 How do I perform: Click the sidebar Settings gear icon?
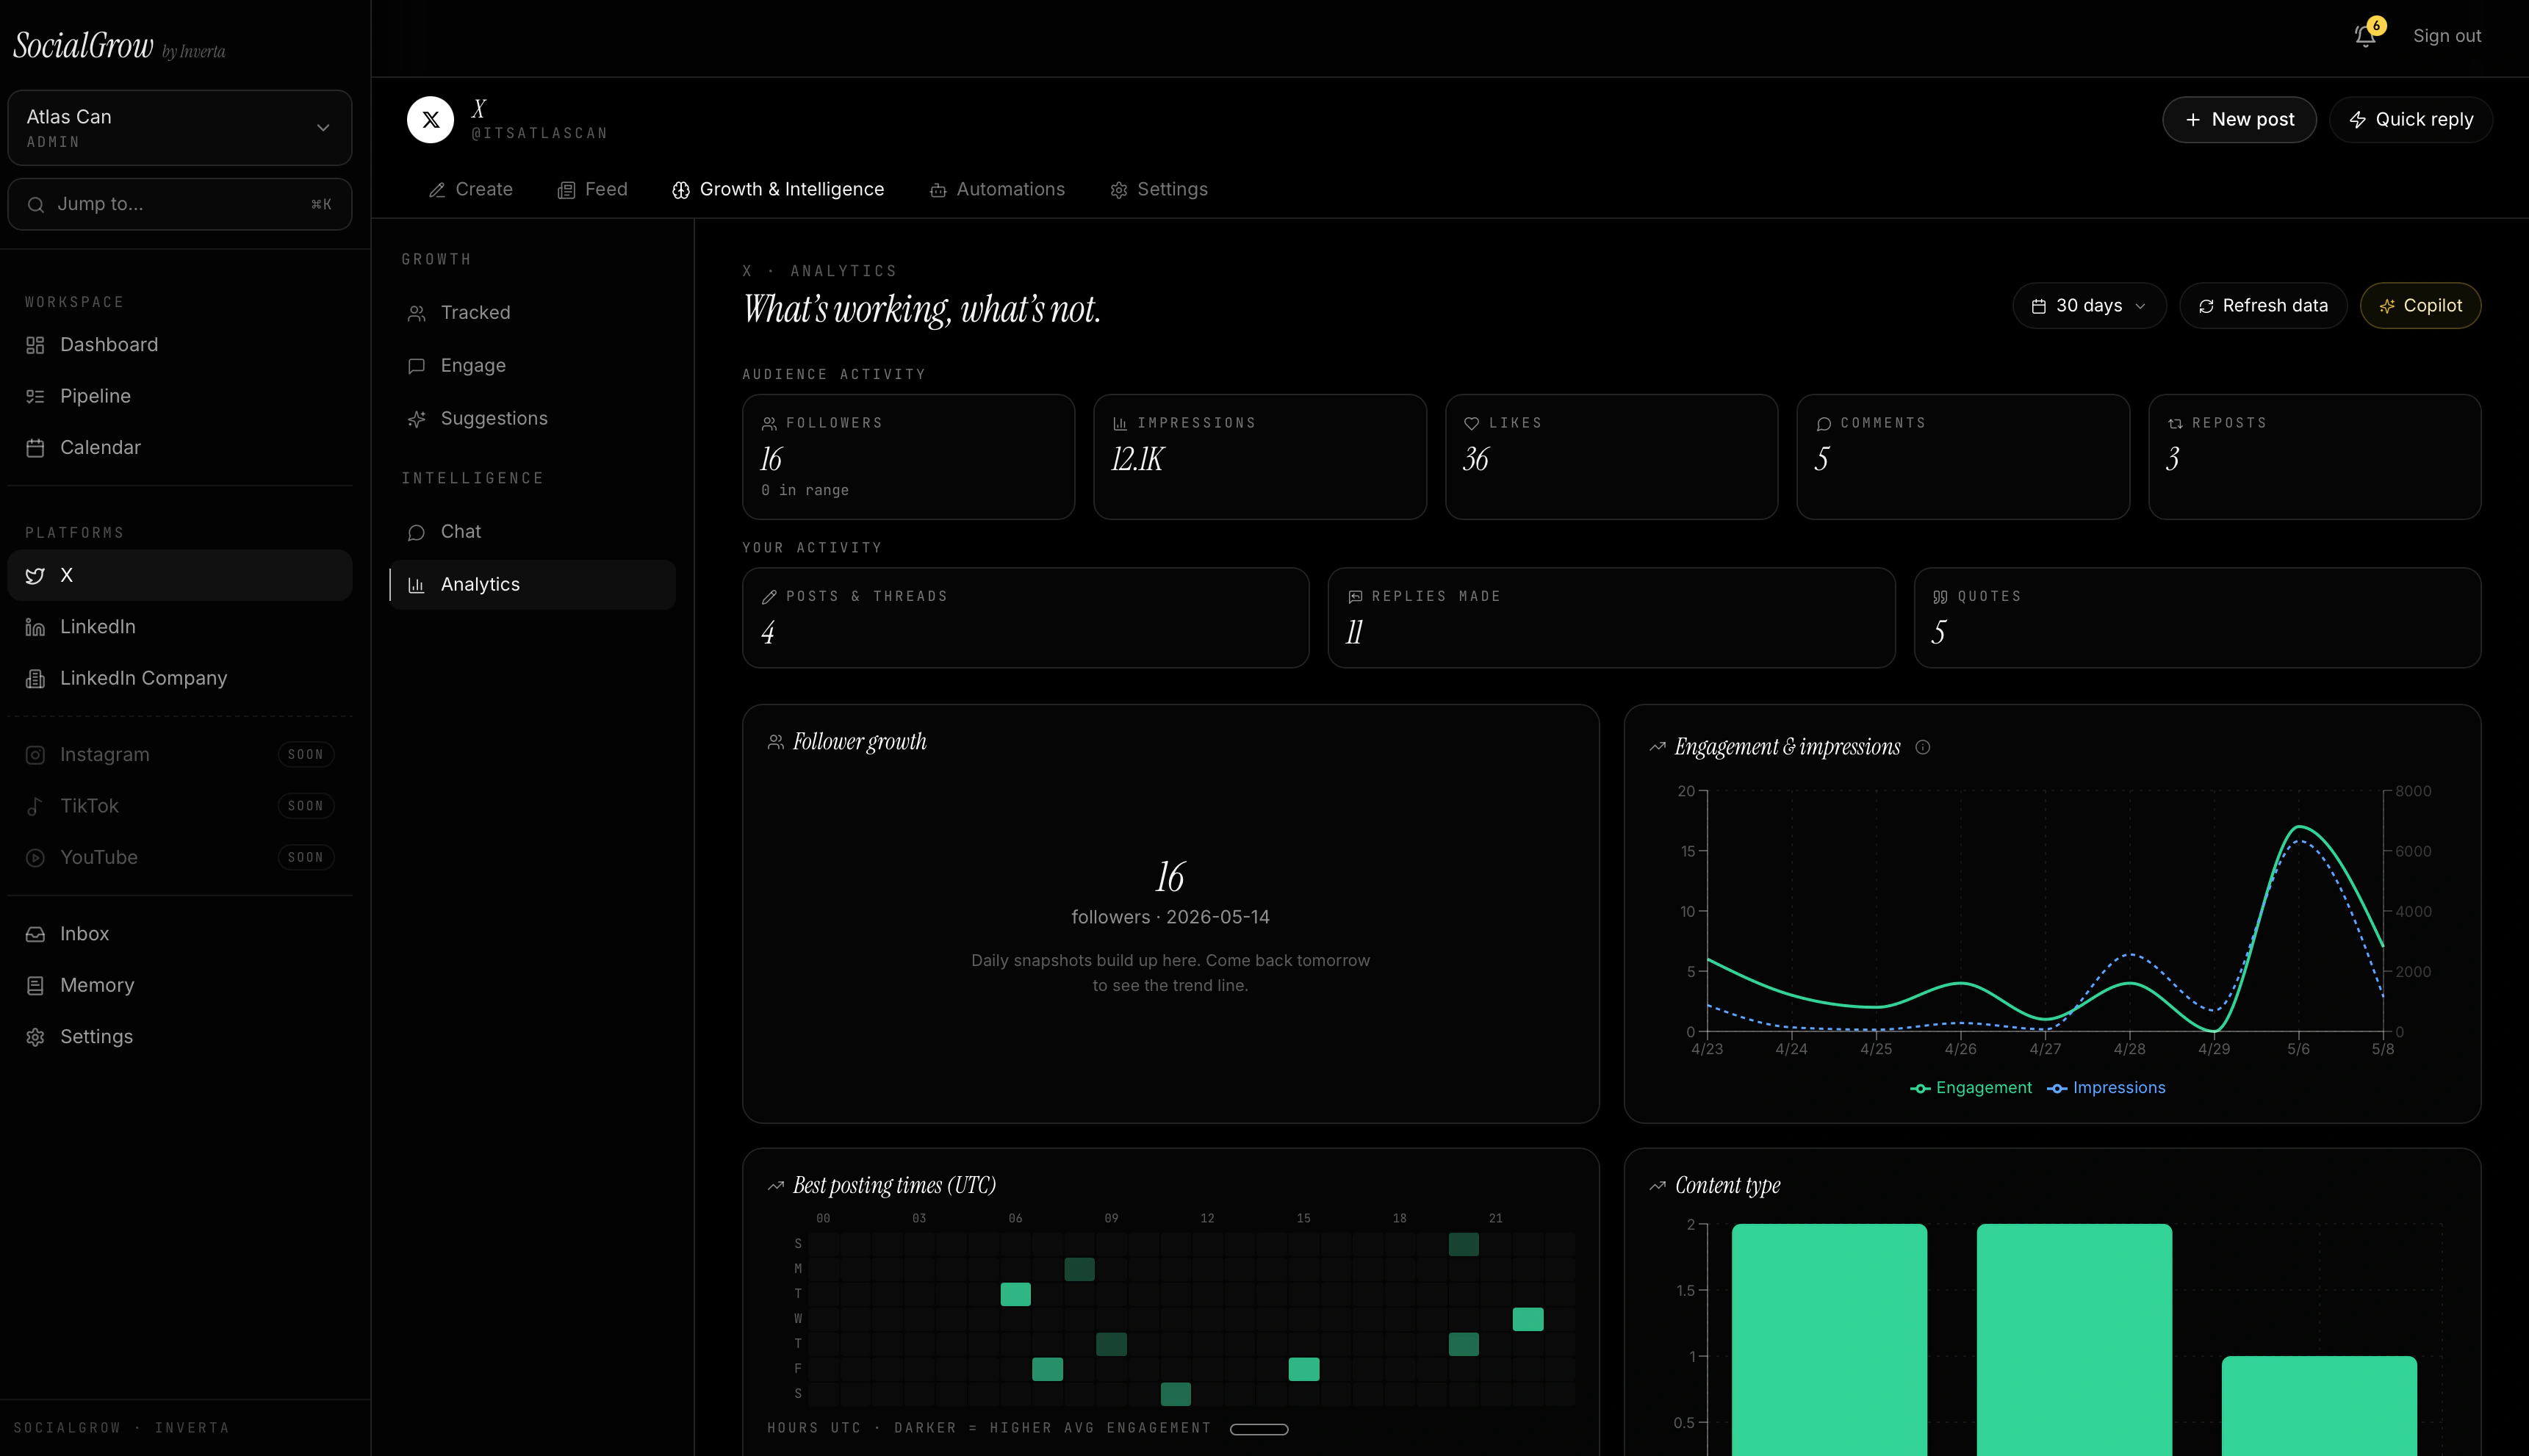pyautogui.click(x=35, y=1037)
